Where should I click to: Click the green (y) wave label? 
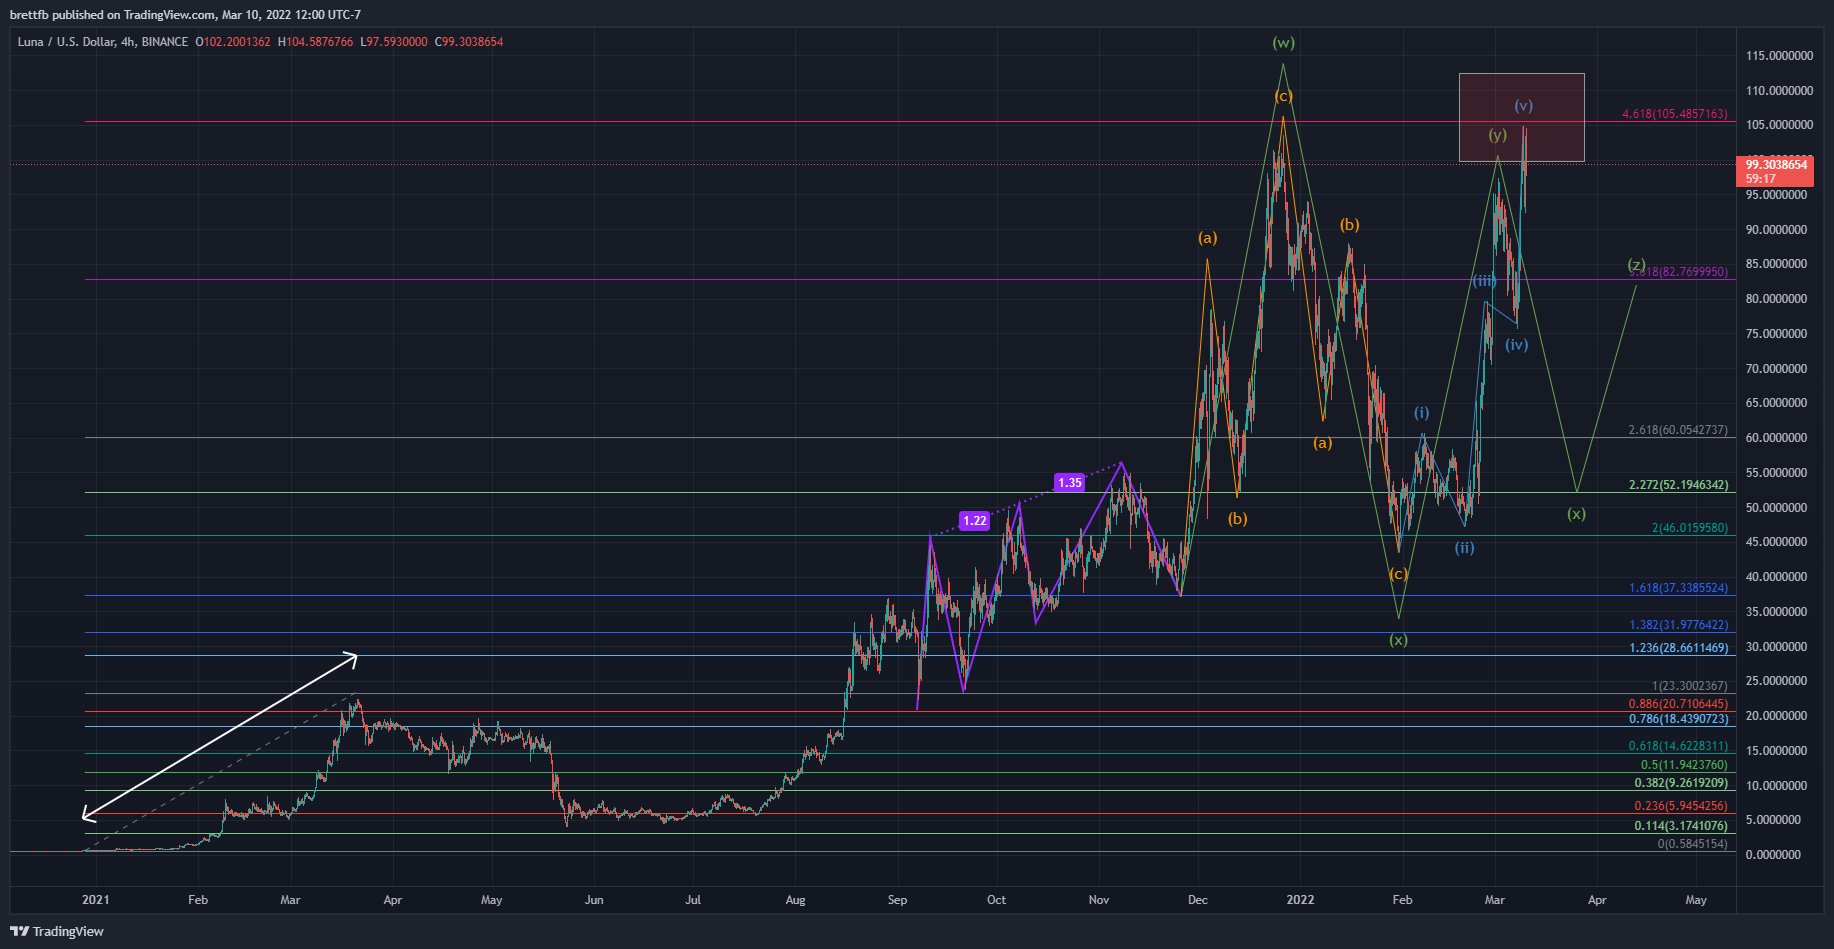1497,135
